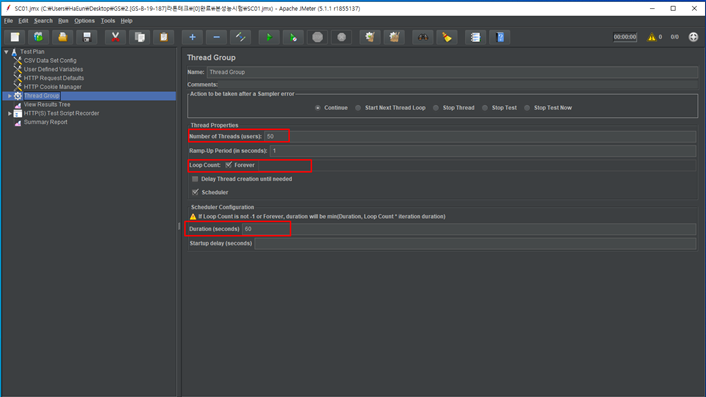Screen dimensions: 706x397
Task: Open the Run menu
Action: pos(63,21)
